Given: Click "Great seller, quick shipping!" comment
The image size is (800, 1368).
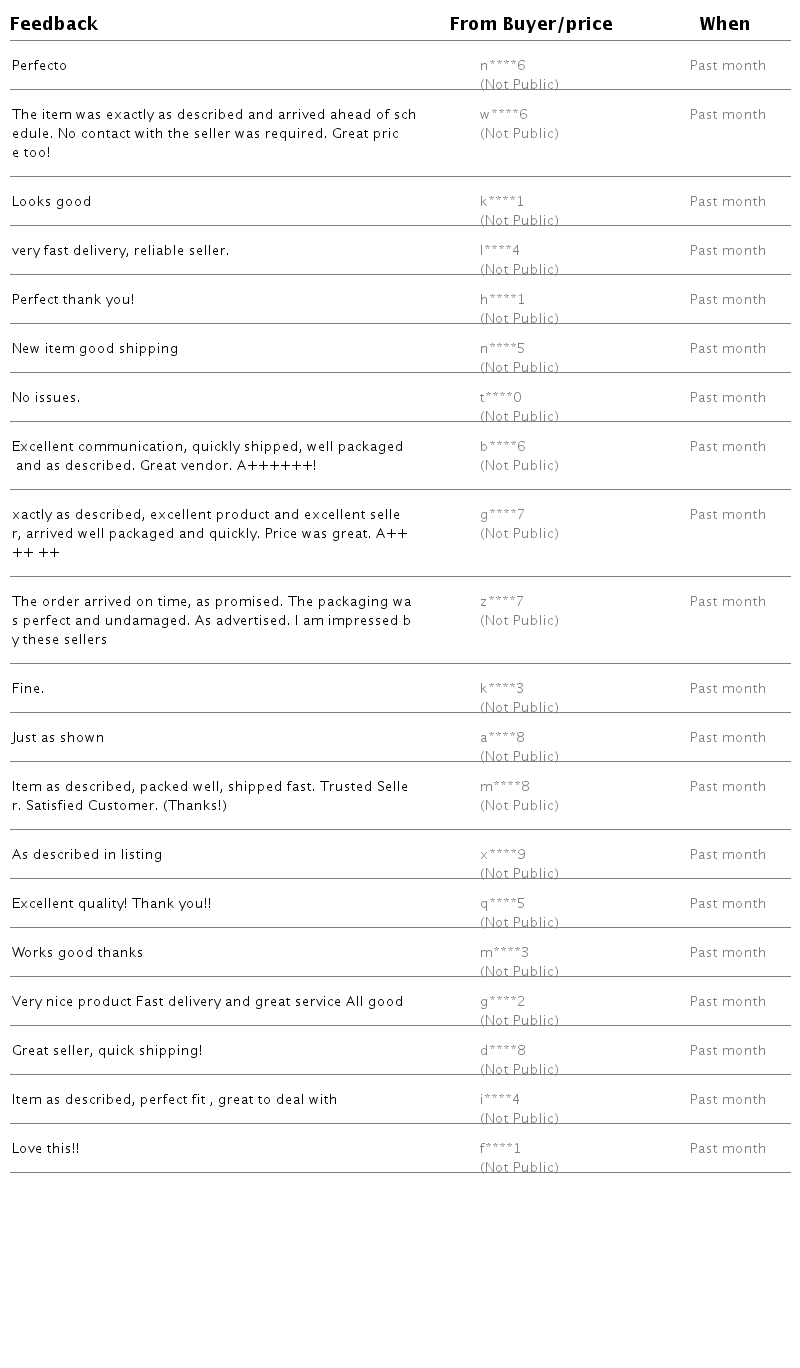Looking at the screenshot, I should [107, 1051].
